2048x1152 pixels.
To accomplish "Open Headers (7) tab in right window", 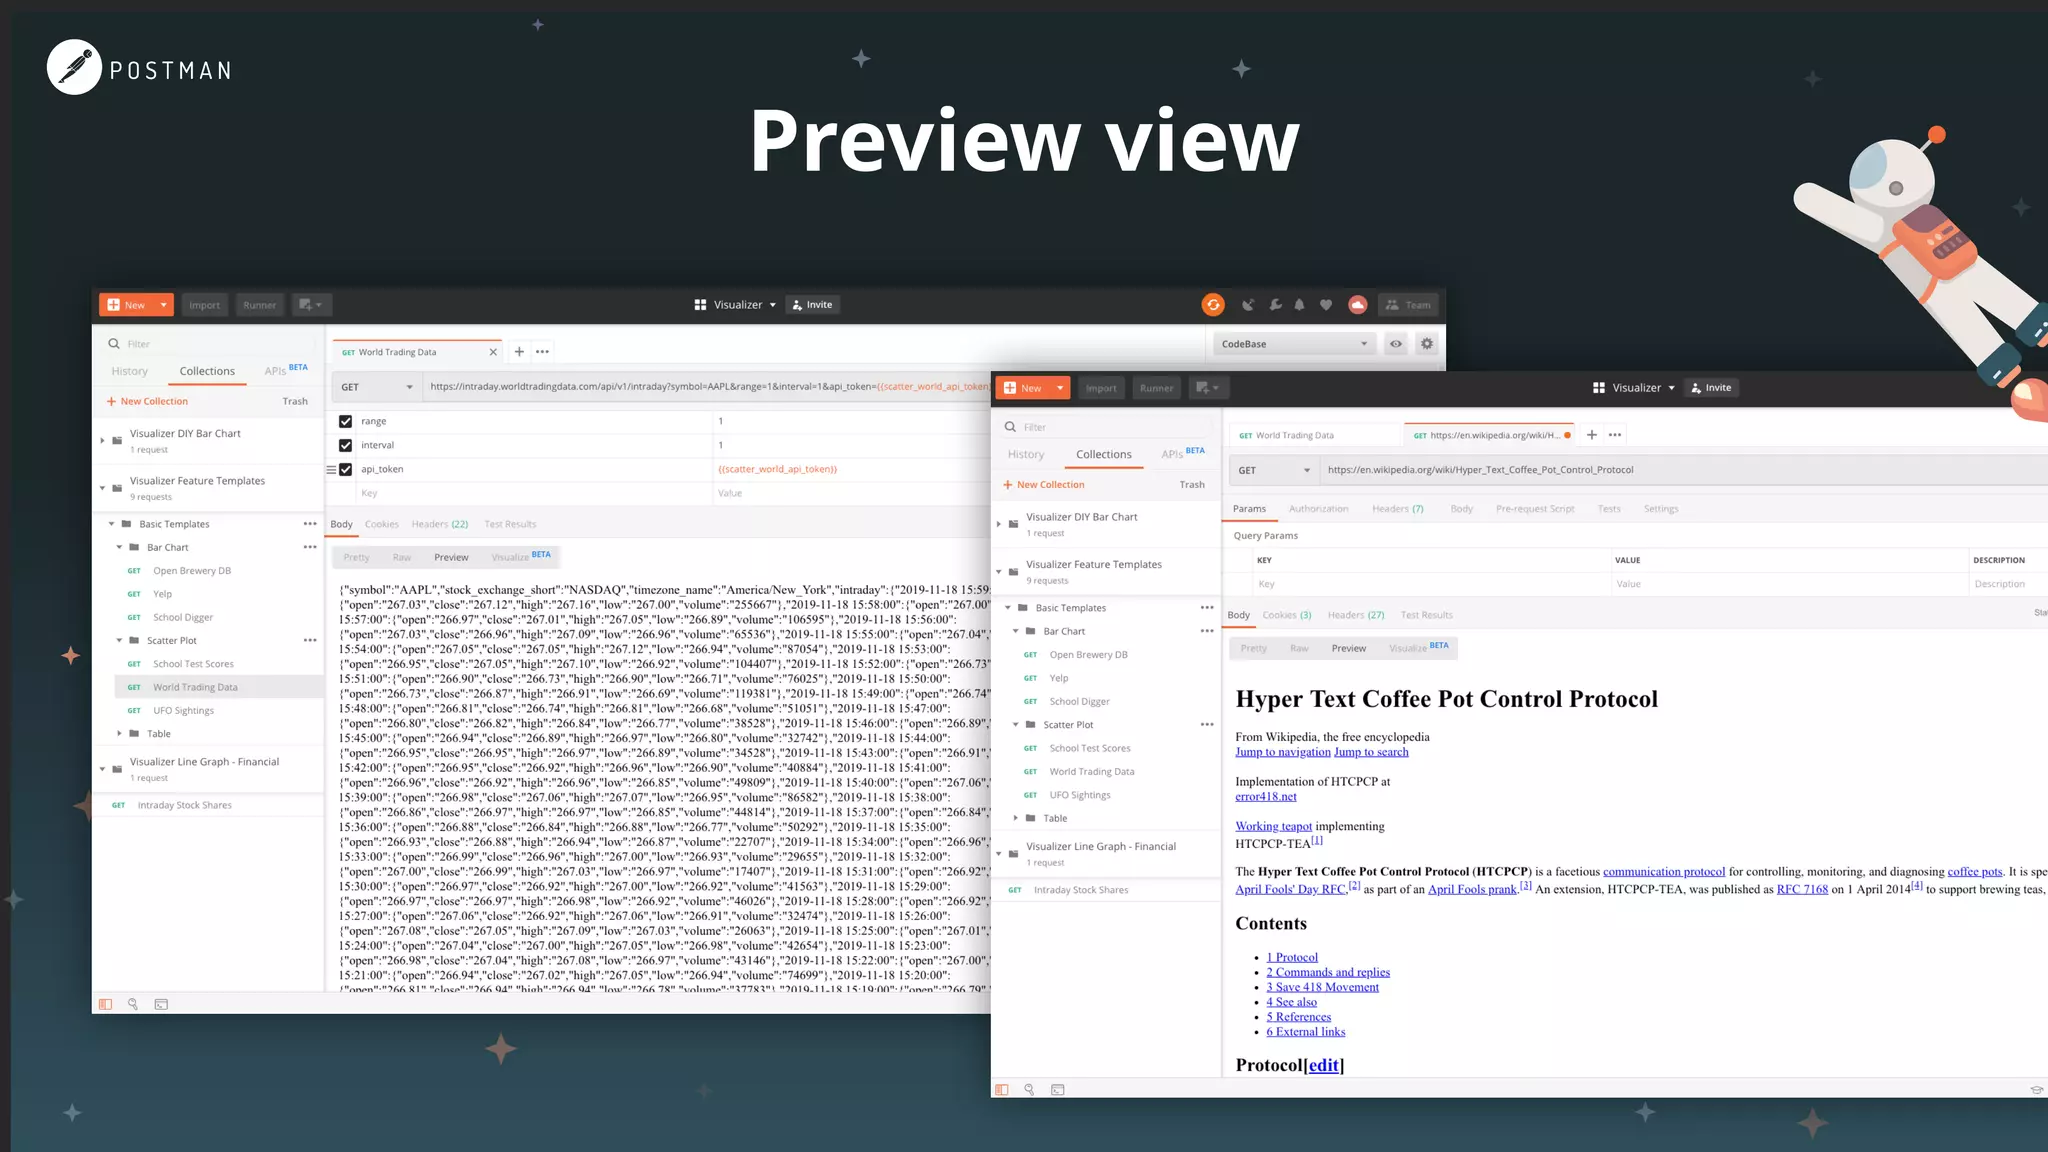I will [x=1397, y=509].
